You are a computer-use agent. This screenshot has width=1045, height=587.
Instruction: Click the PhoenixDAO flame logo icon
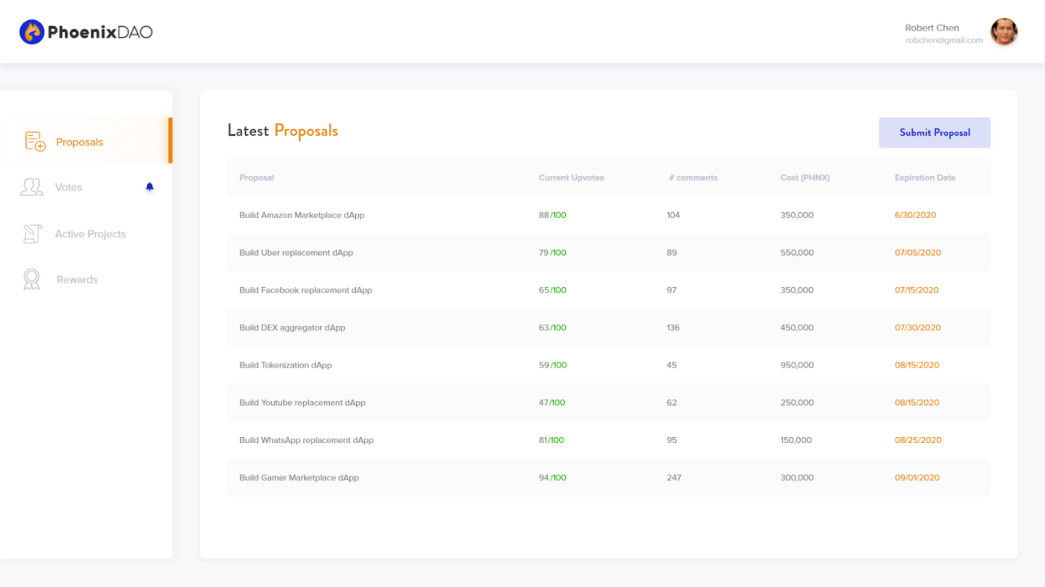pyautogui.click(x=31, y=32)
